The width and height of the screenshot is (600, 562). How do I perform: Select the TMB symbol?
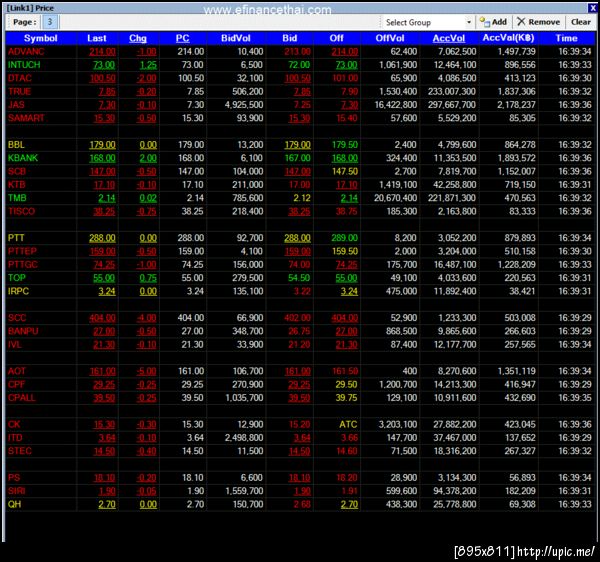pyautogui.click(x=17, y=198)
